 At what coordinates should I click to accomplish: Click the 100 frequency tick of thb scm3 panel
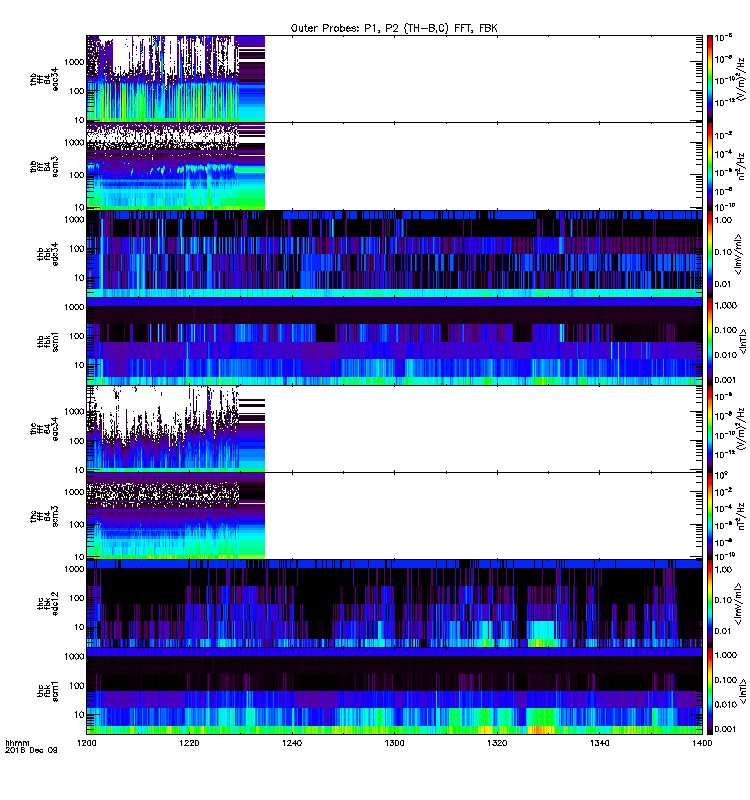(x=77, y=175)
